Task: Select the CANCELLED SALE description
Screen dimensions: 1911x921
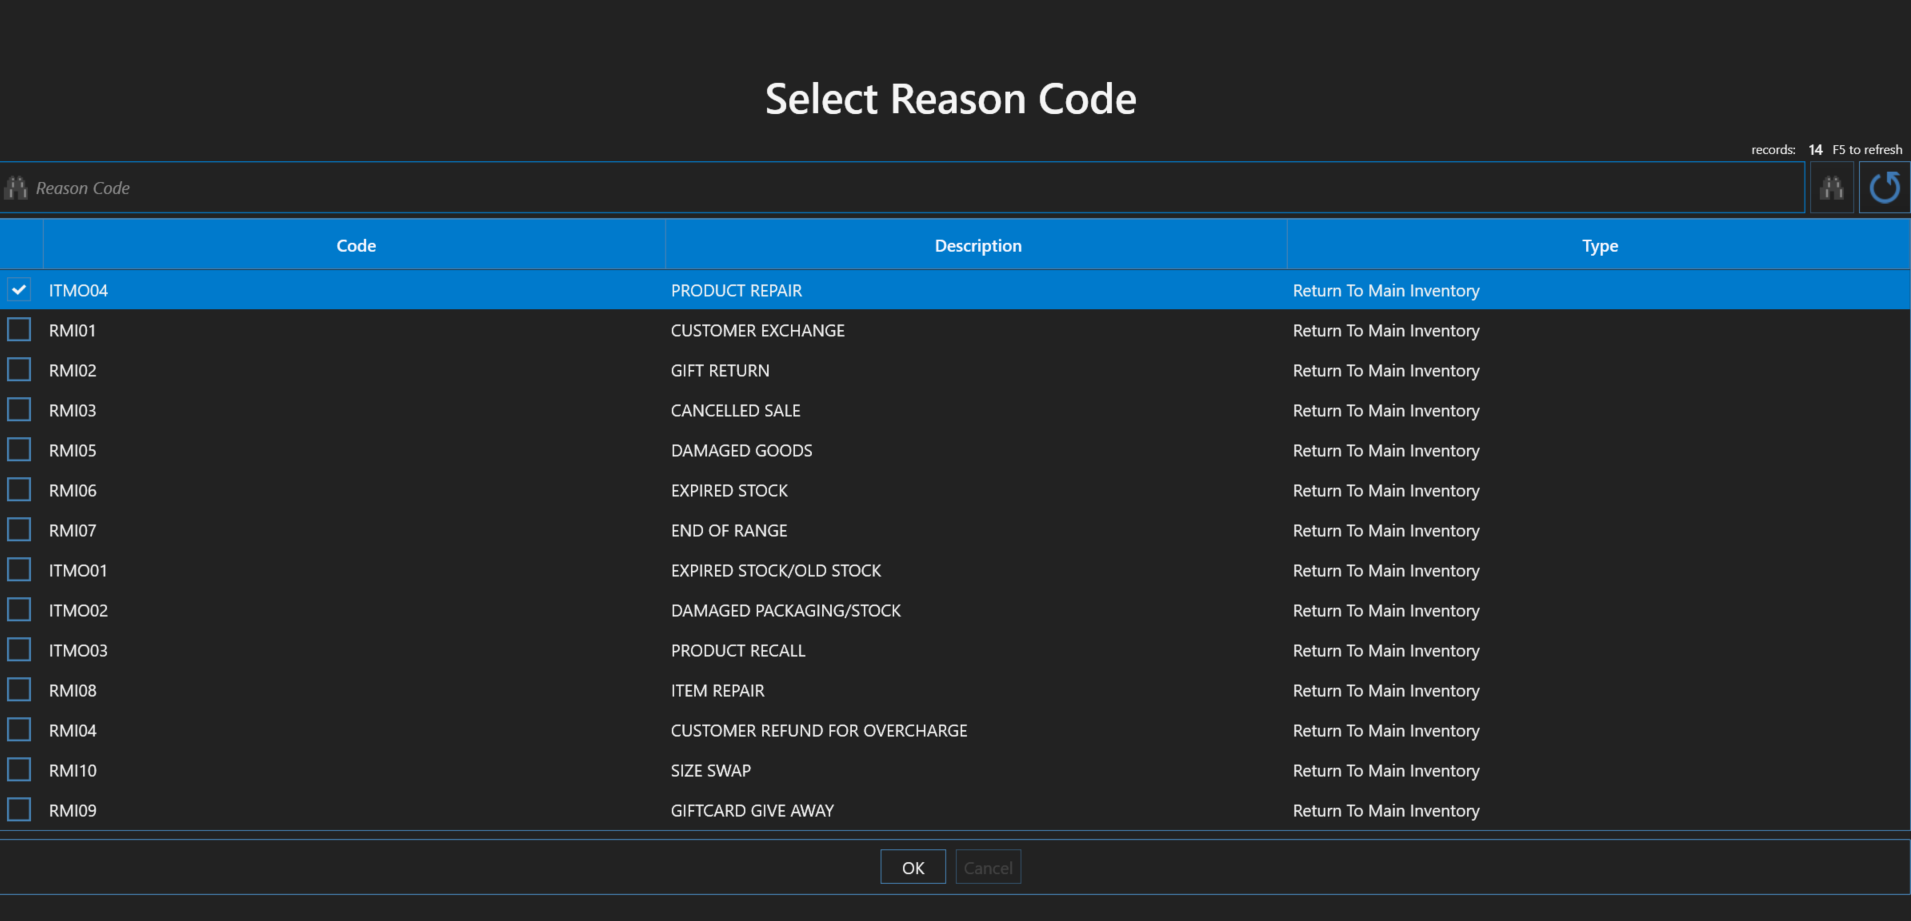Action: (736, 410)
